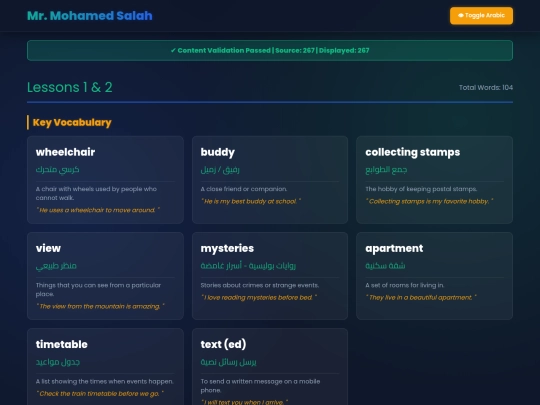
Task: Click example "I will text you when I arrive."
Action: click(x=245, y=402)
